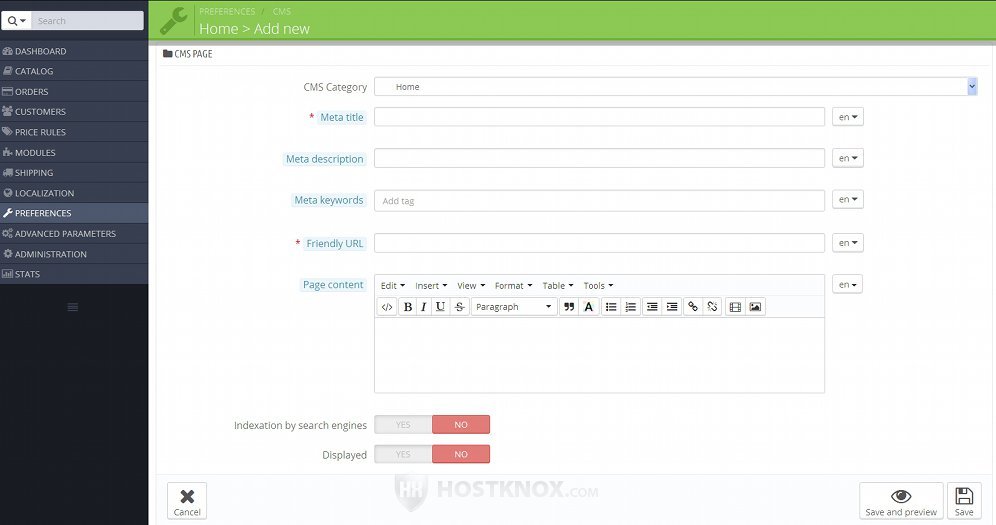The image size is (996, 525).
Task: Open Customers section in sidebar
Action: 74,112
